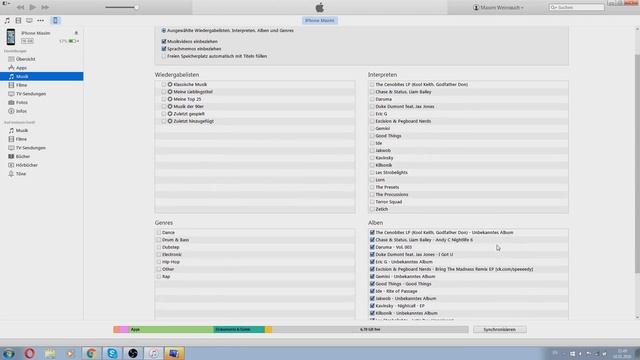Check the Dance genre
The image size is (640, 360).
(158, 233)
